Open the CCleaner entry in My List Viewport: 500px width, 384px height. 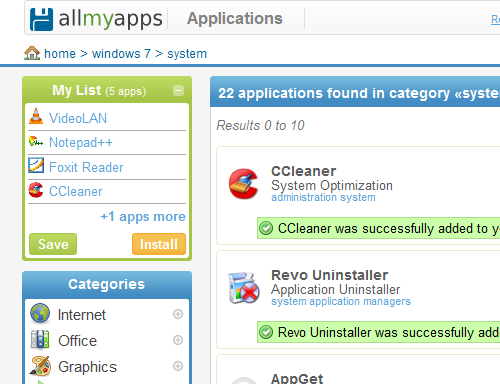tap(76, 192)
